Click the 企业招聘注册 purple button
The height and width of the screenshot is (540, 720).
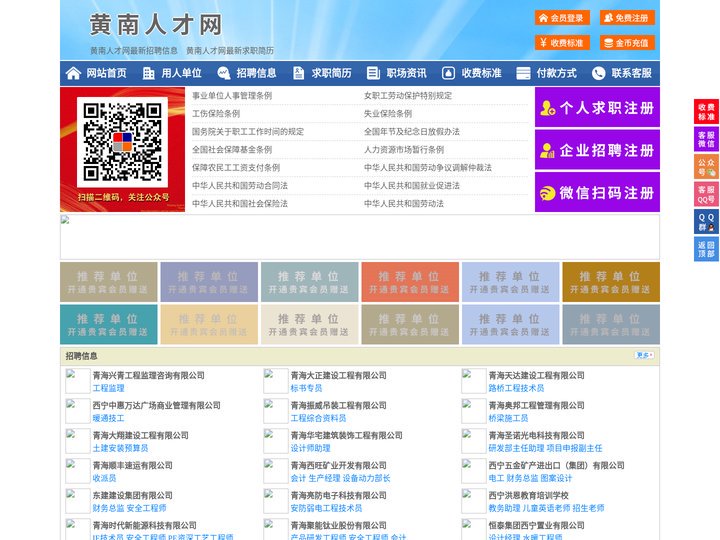[597, 150]
